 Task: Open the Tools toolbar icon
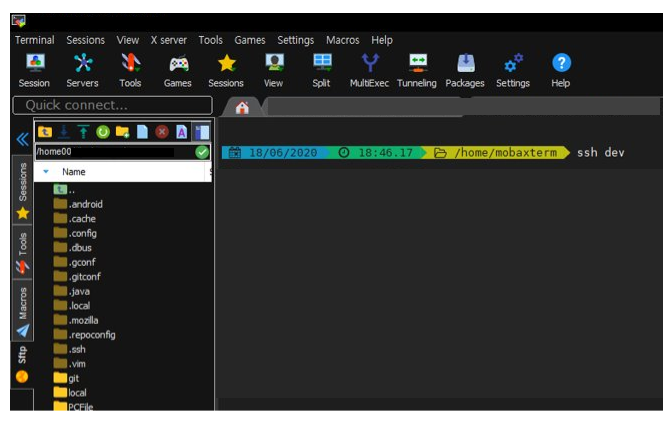130,71
